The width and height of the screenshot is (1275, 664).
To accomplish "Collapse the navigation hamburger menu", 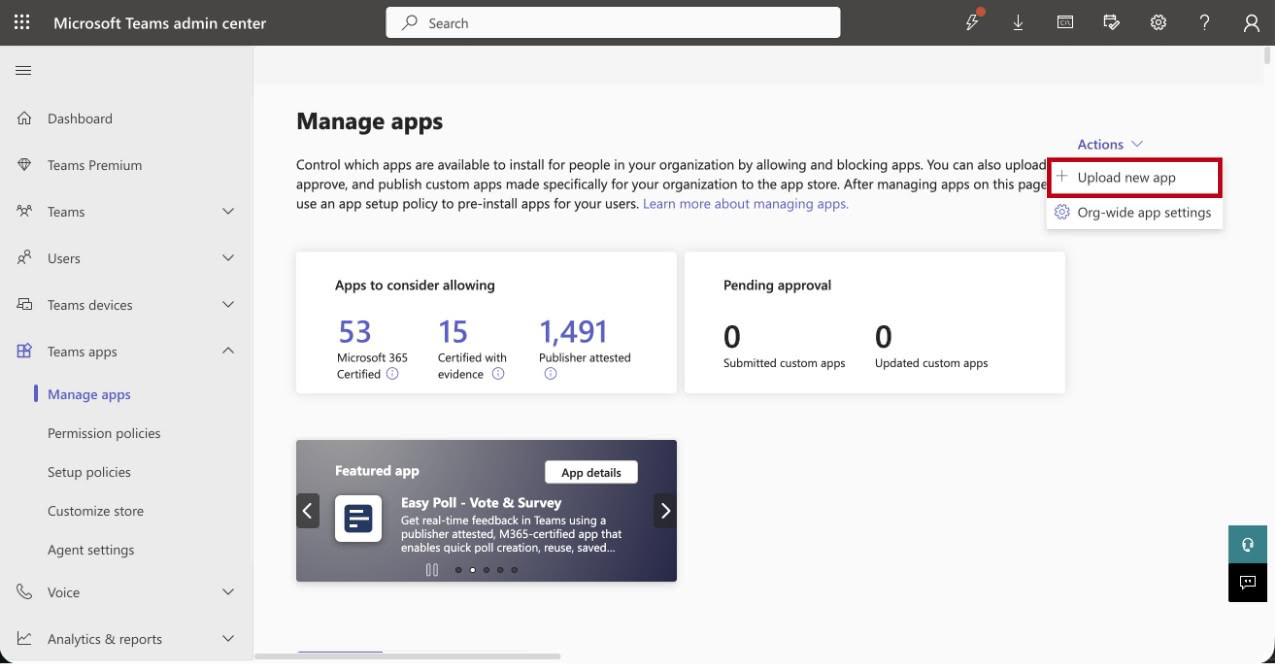I will coord(23,70).
